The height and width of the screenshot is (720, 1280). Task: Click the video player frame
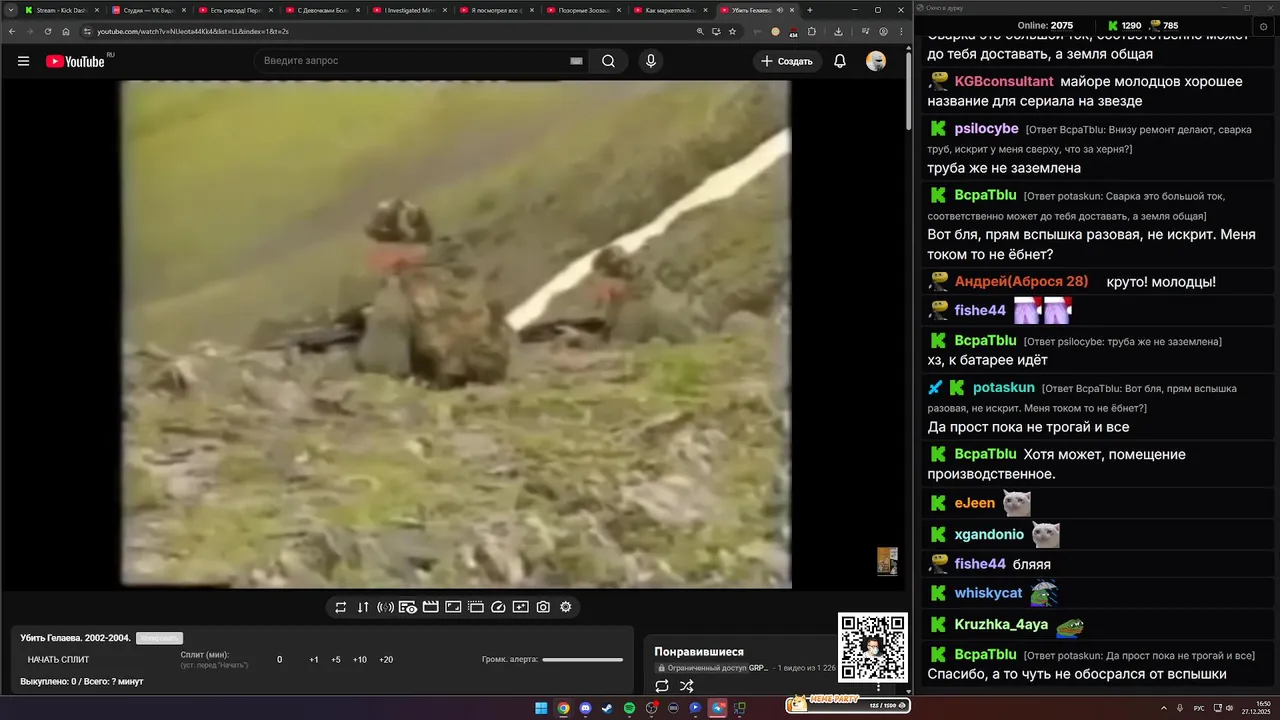click(x=456, y=334)
